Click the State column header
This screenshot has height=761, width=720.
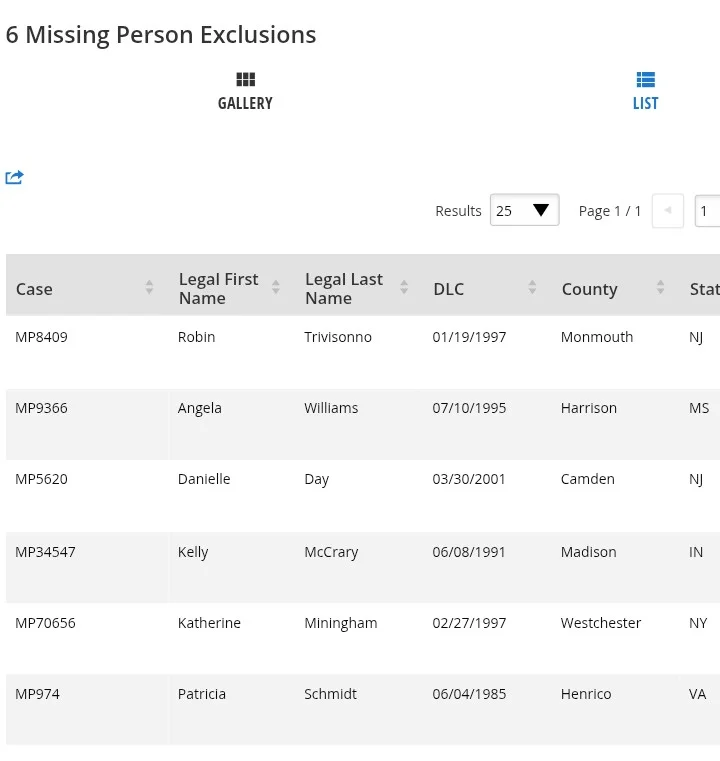(x=704, y=289)
